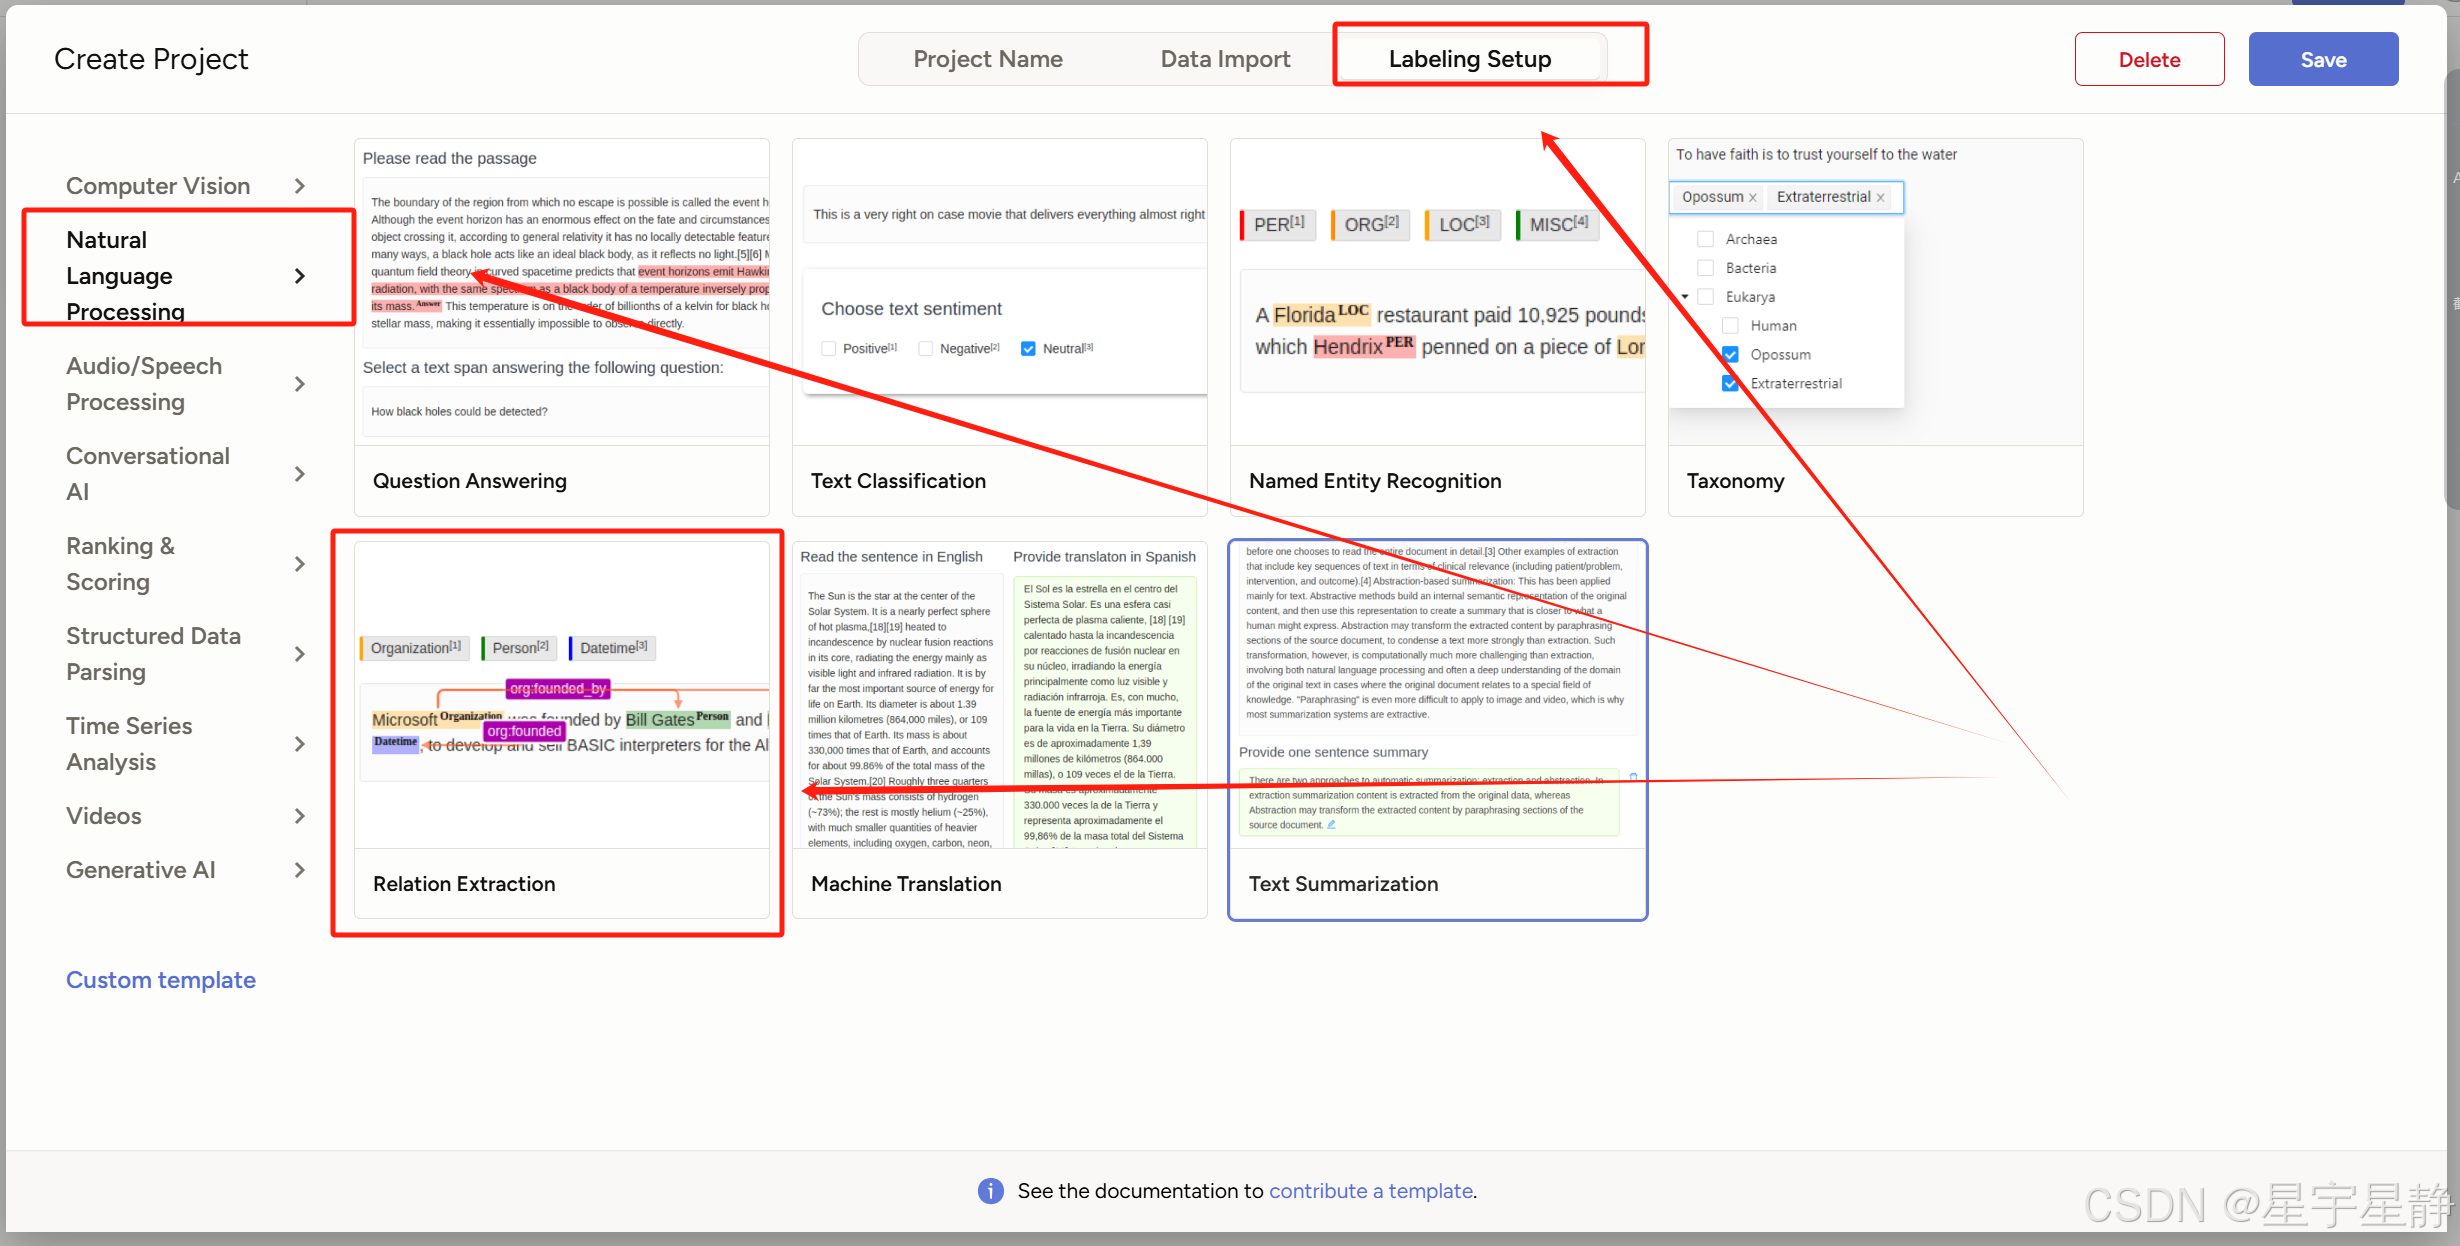Open the Relation Extraction template thumbnail
2460x1246 pixels.
pyautogui.click(x=562, y=696)
